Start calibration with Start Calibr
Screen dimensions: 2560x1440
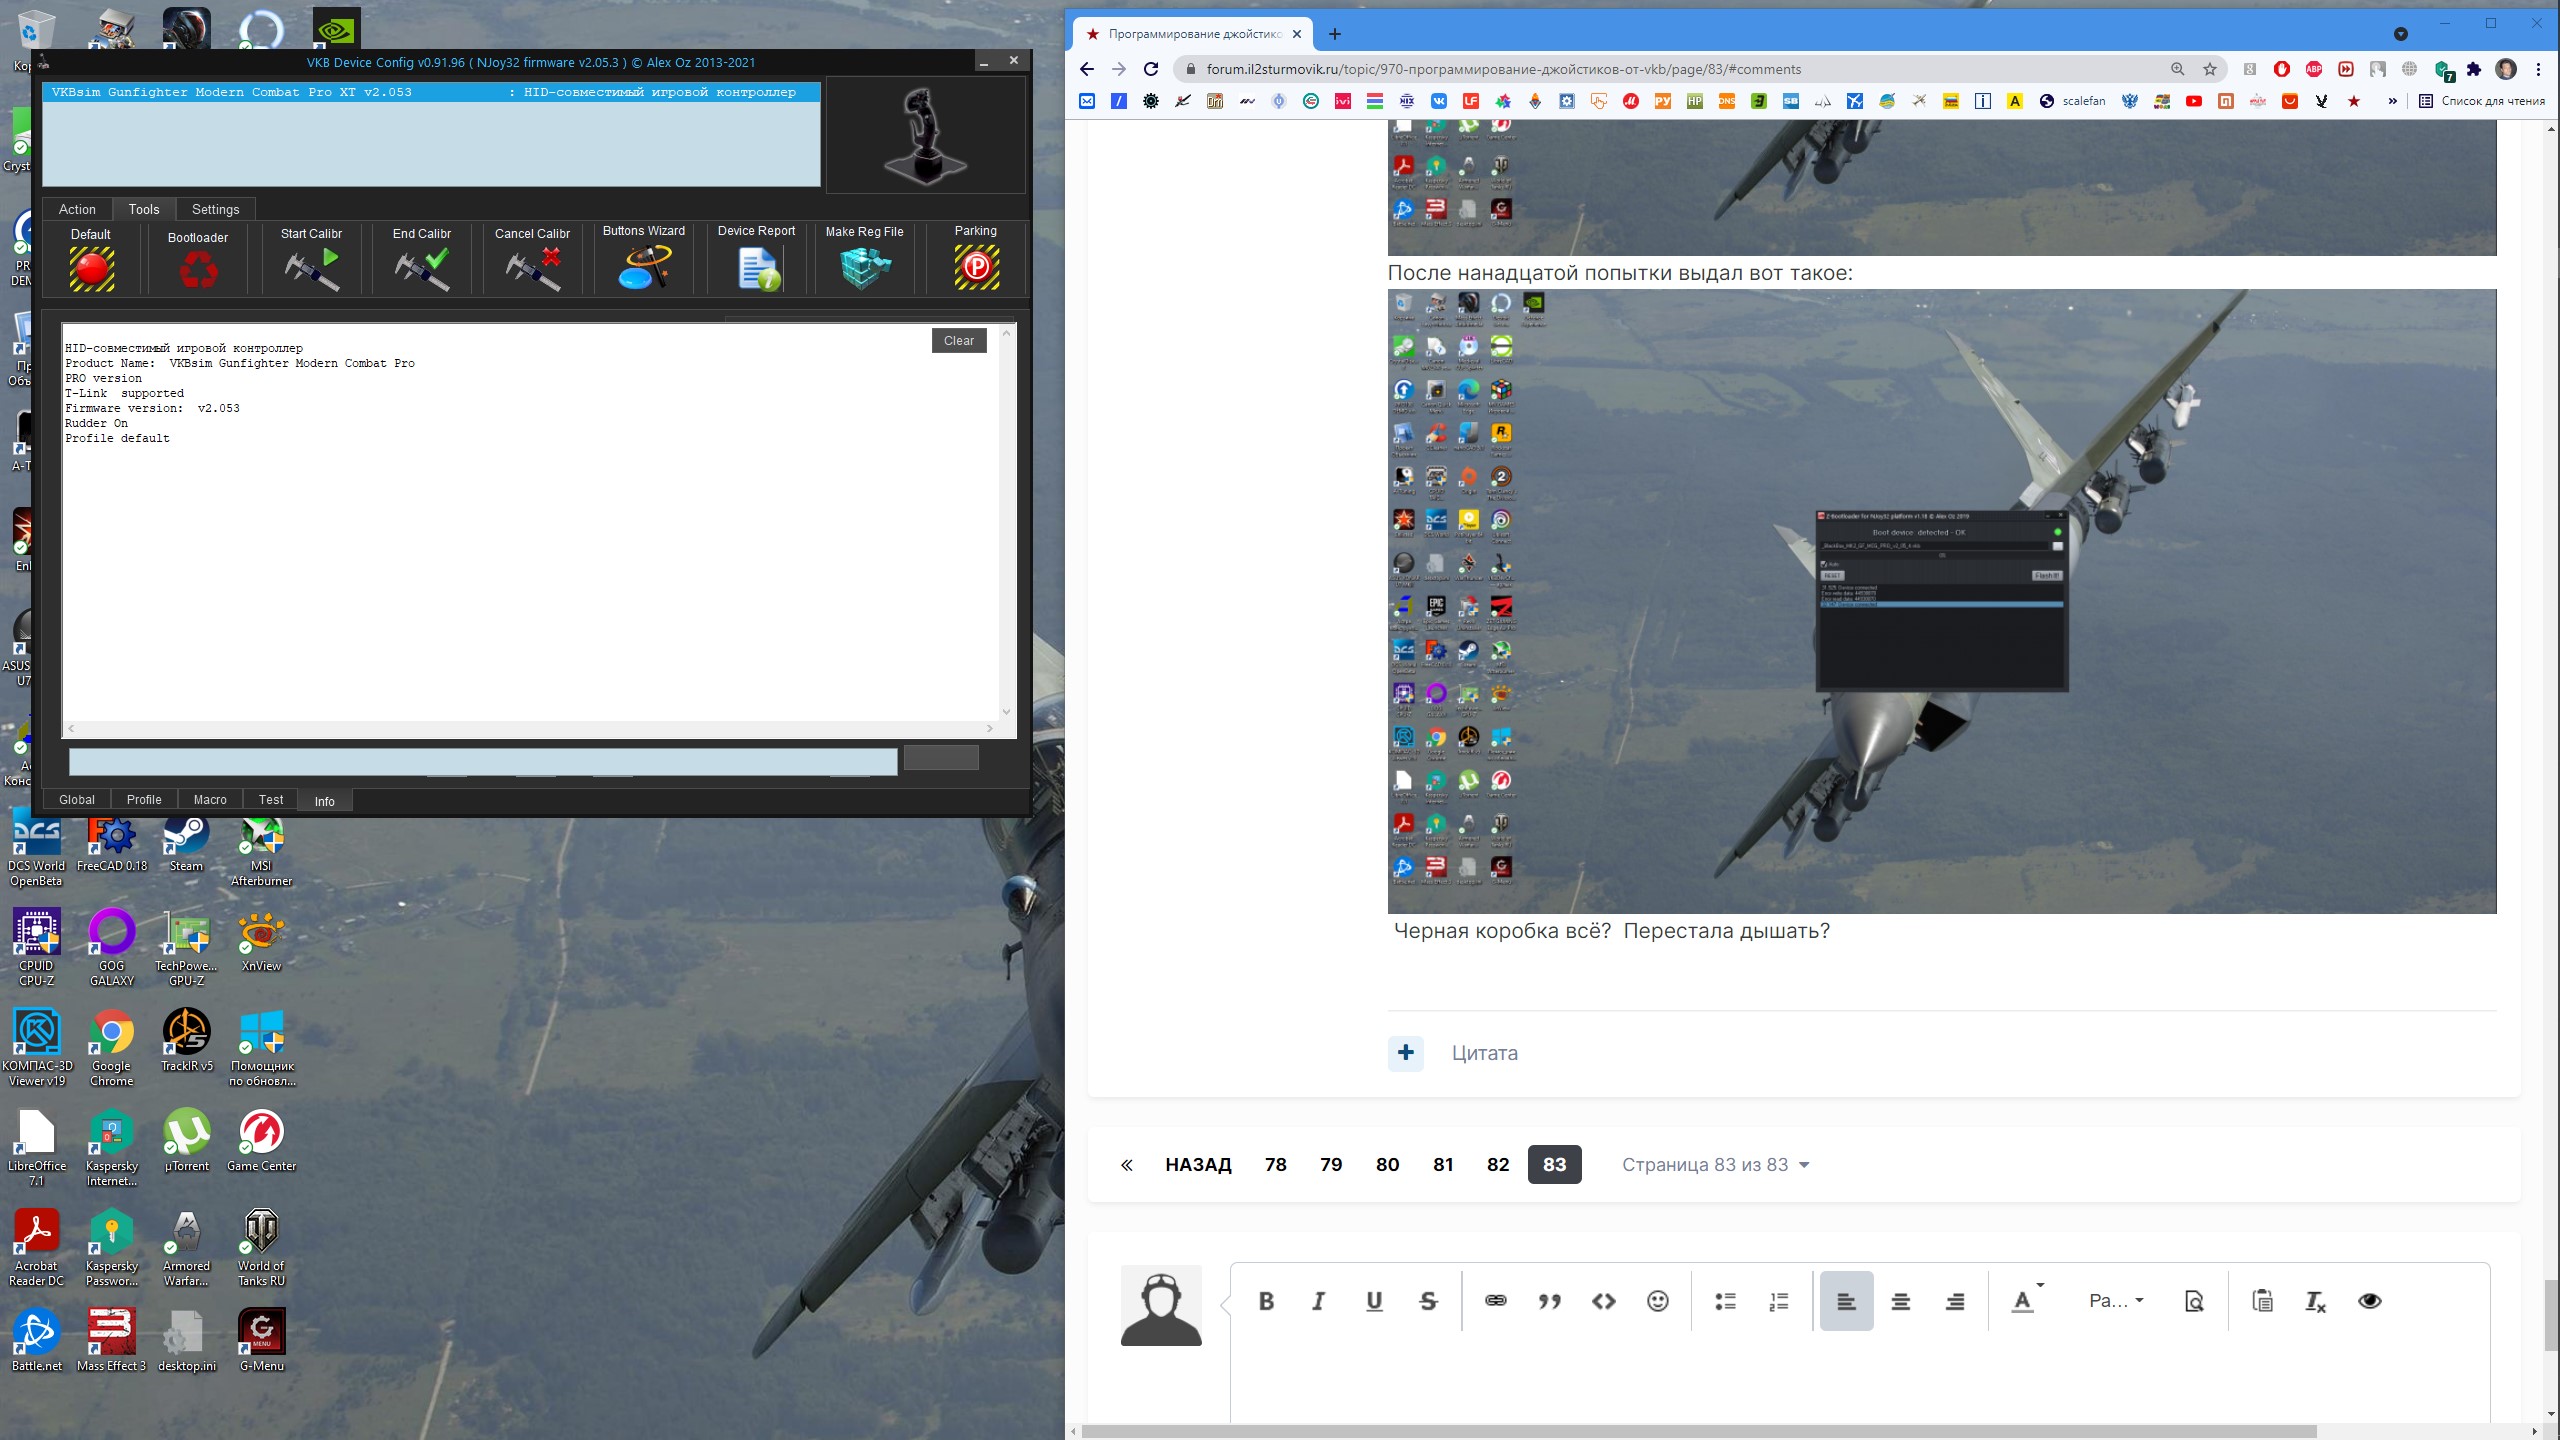coord(312,270)
